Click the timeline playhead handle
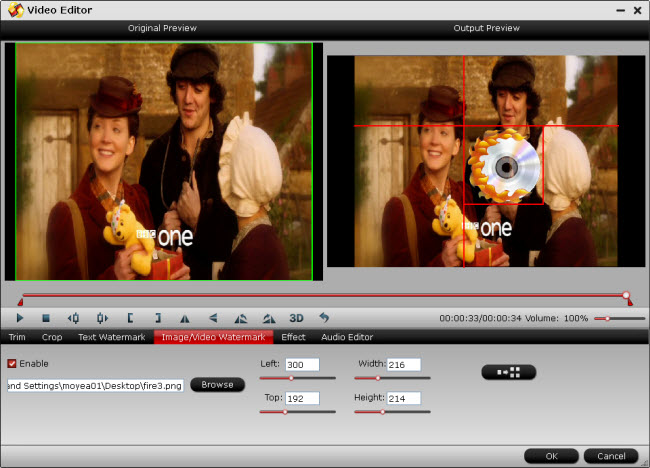The width and height of the screenshot is (650, 468). [x=626, y=295]
